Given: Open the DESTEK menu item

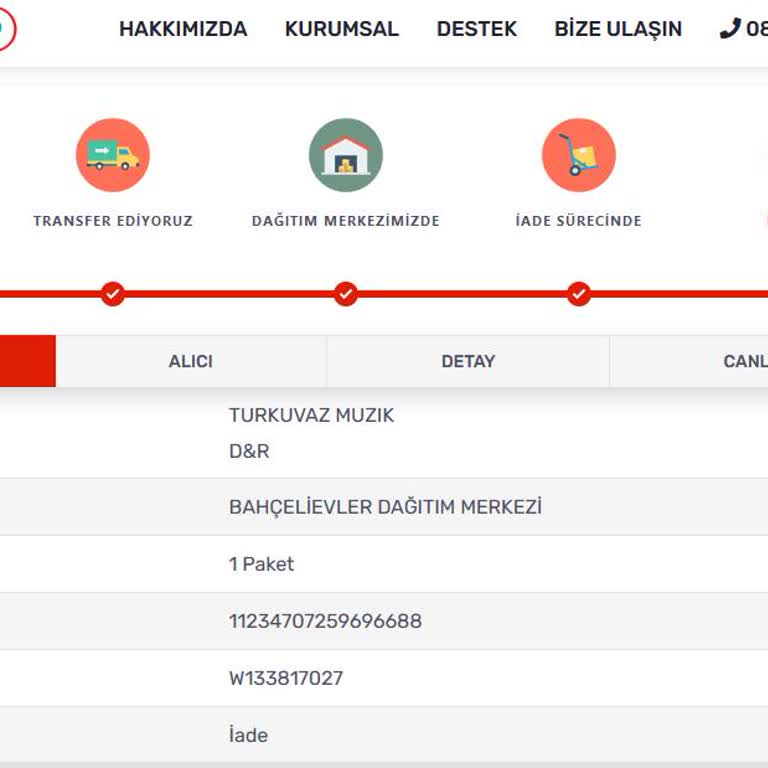Looking at the screenshot, I should tap(477, 29).
